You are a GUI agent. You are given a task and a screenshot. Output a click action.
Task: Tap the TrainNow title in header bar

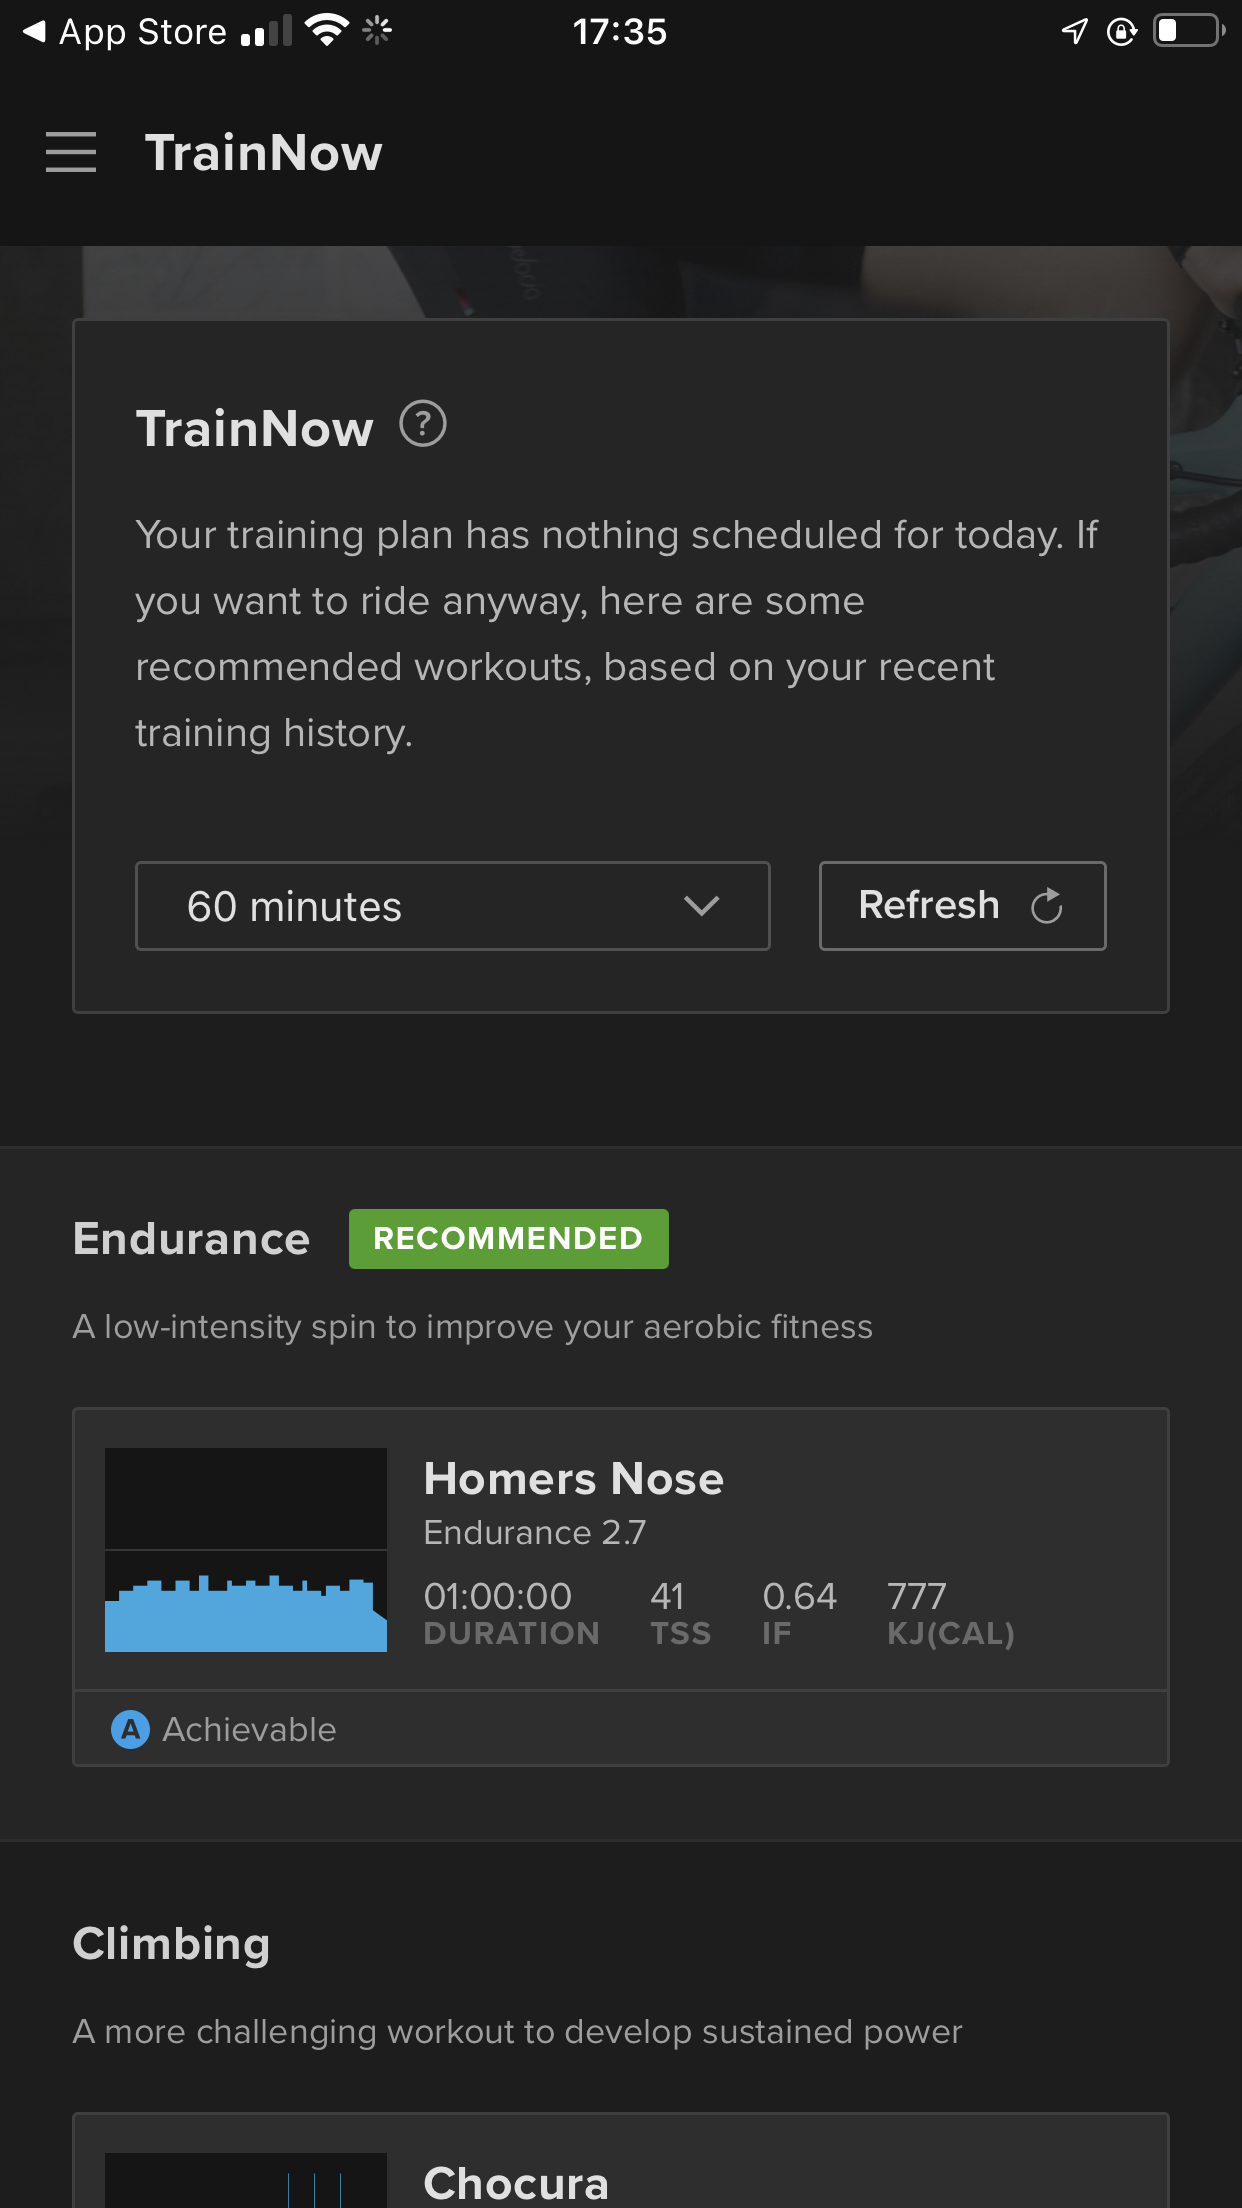pos(264,153)
